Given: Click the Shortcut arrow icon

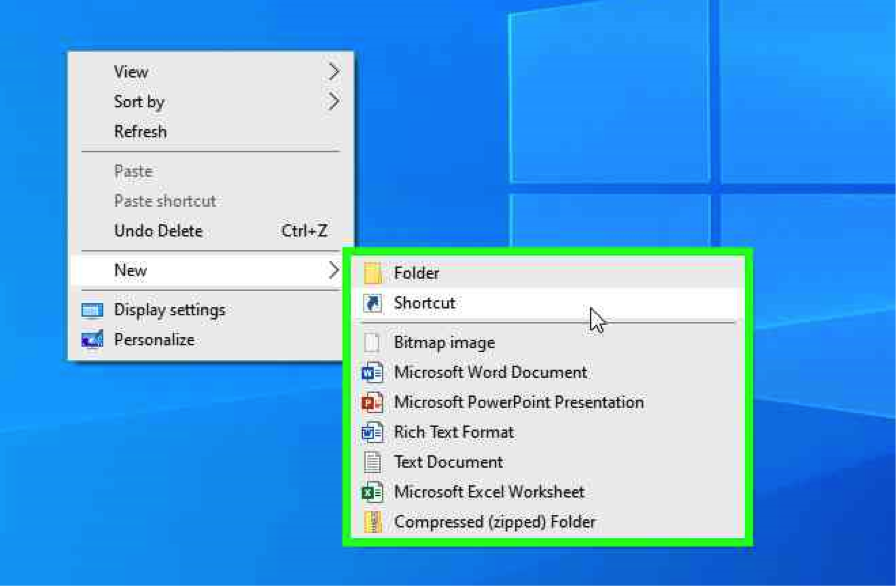Looking at the screenshot, I should [x=373, y=303].
